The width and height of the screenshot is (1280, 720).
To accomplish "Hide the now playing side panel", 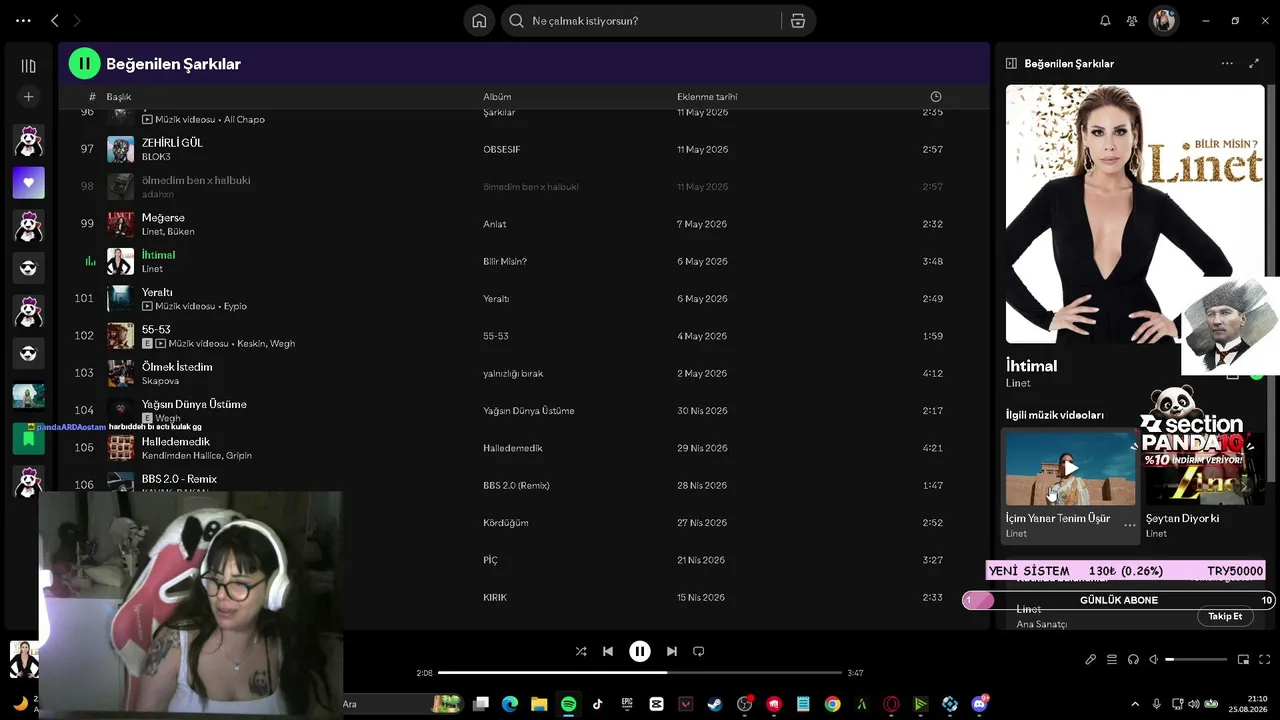I will pos(1011,63).
